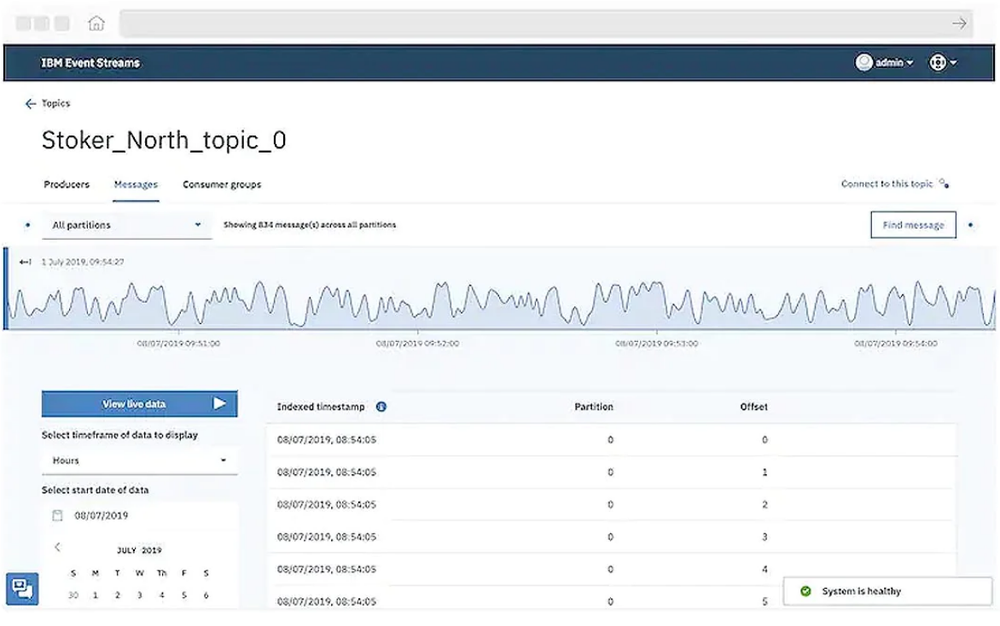Click the start date field showing 08/07/2019
1000x626 pixels.
(x=140, y=516)
